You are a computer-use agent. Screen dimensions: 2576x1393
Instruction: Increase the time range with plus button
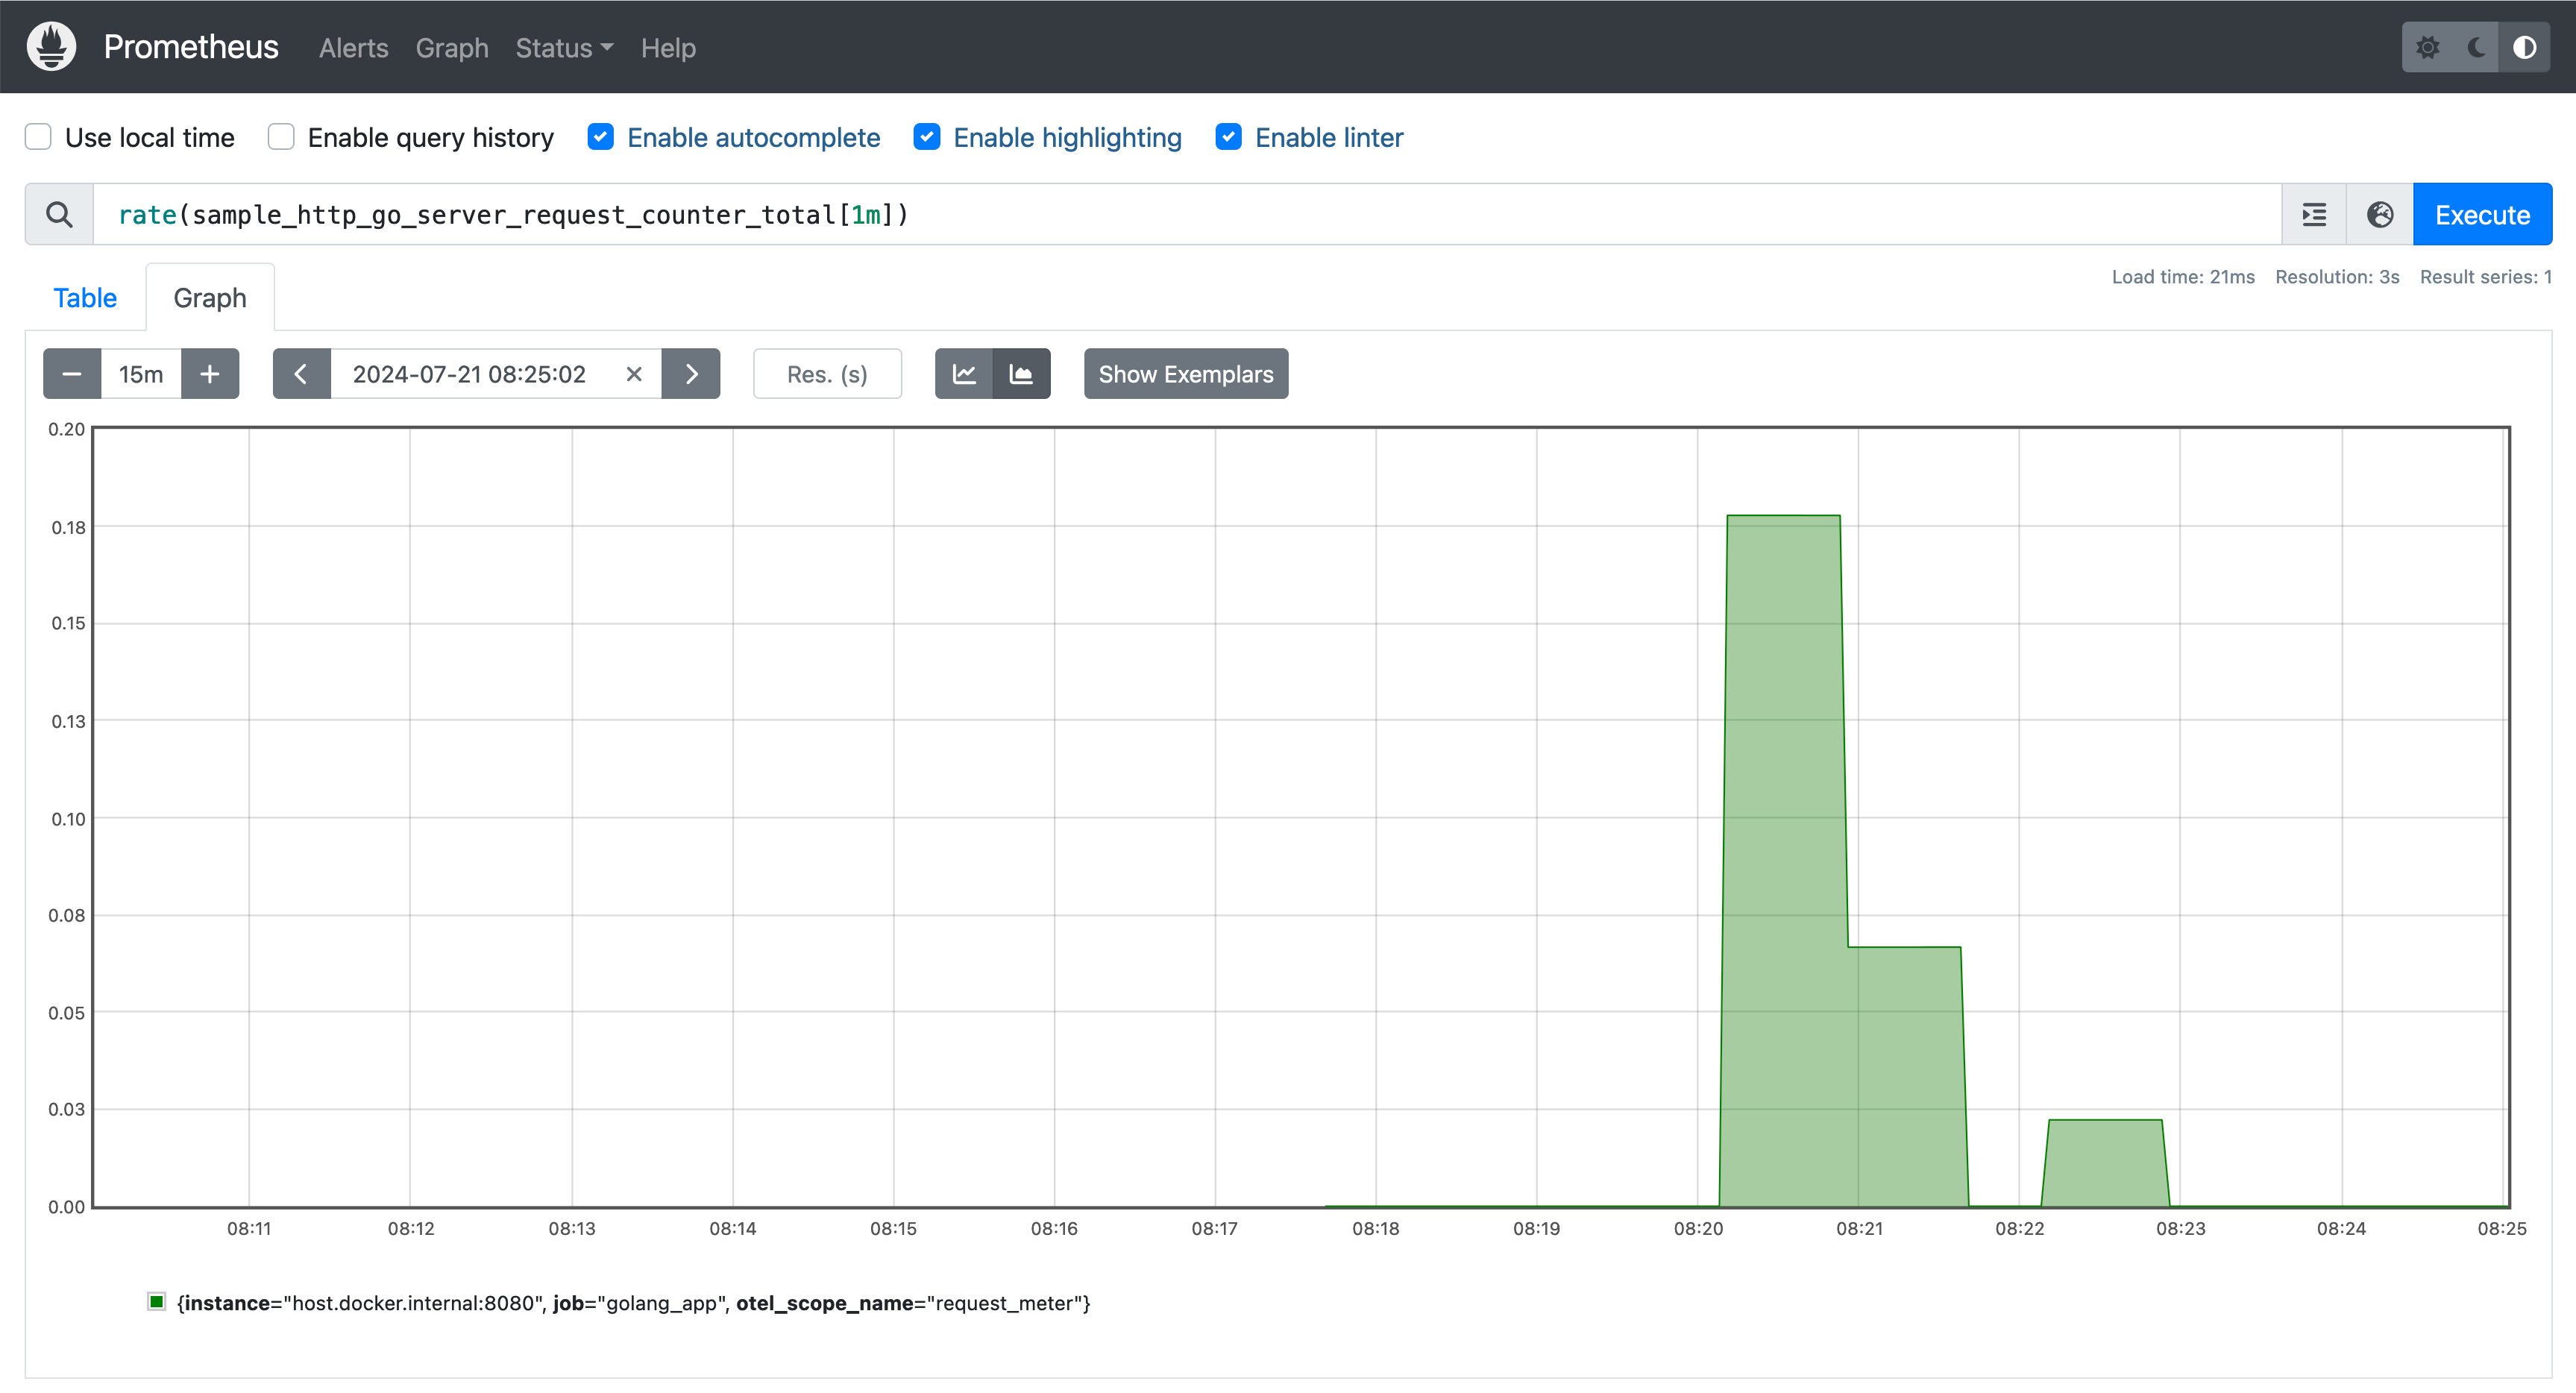pyautogui.click(x=210, y=374)
